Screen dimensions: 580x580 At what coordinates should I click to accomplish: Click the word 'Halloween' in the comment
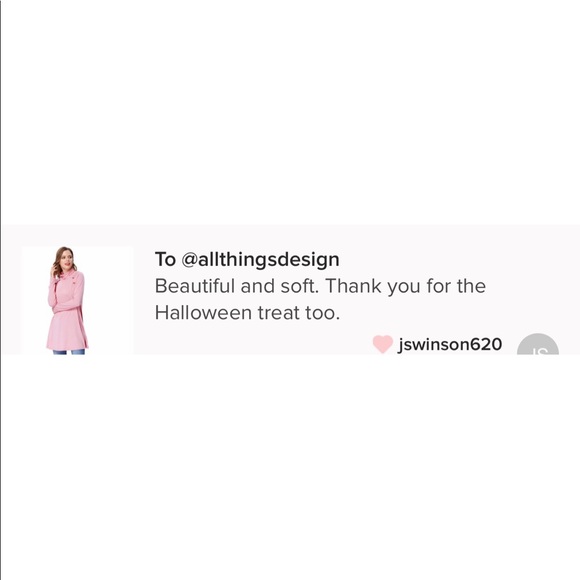click(203, 313)
